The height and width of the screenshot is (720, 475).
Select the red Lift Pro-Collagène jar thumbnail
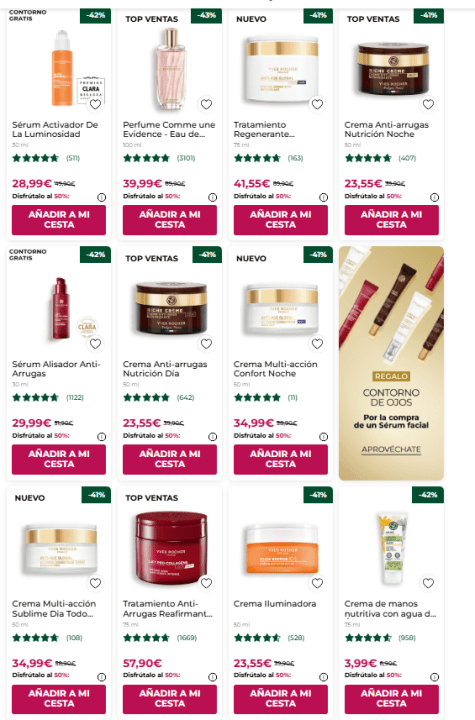pyautogui.click(x=170, y=549)
